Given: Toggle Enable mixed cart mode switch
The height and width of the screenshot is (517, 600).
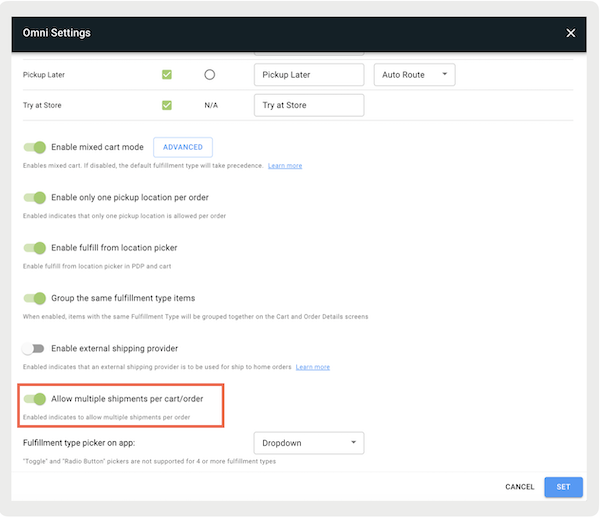Looking at the screenshot, I should pos(34,147).
